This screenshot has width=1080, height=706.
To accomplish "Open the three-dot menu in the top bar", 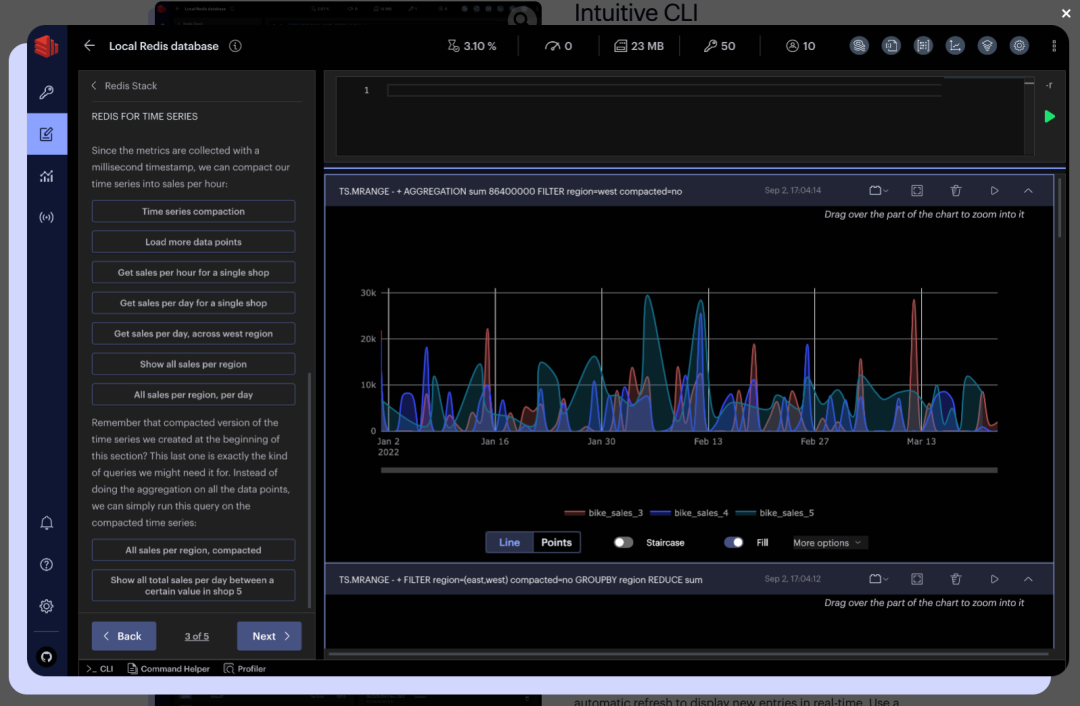I will point(1054,45).
